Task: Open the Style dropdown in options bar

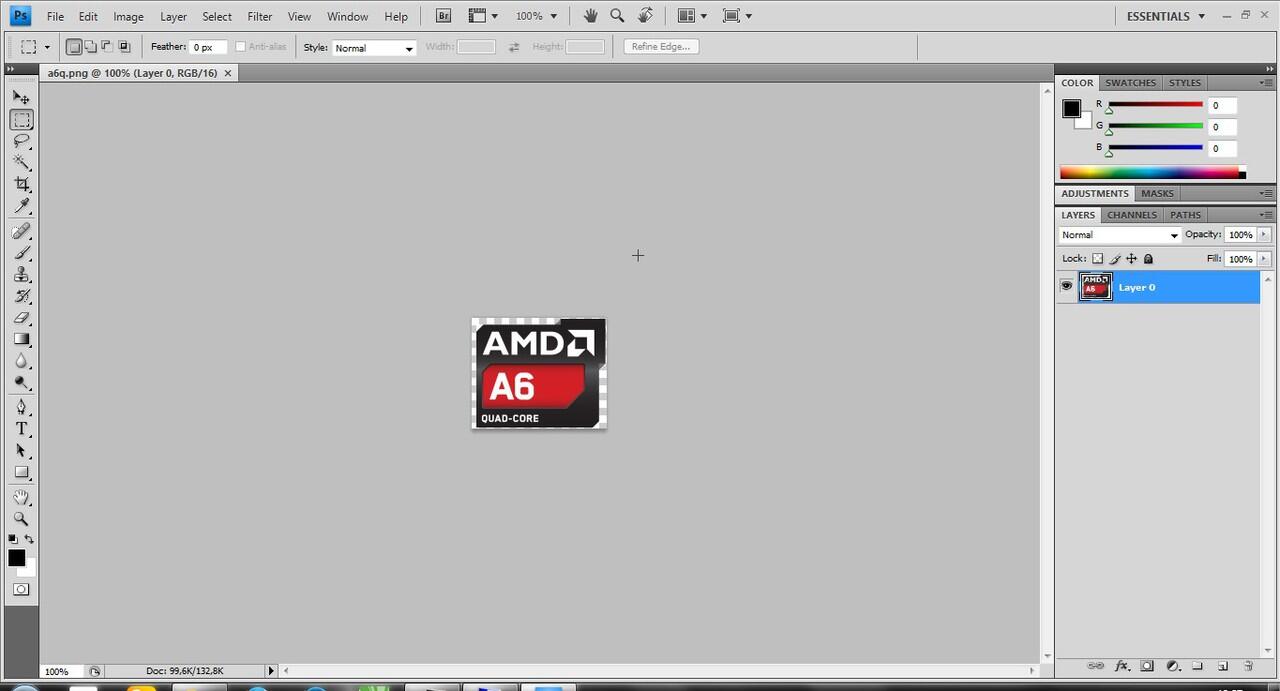Action: 374,48
